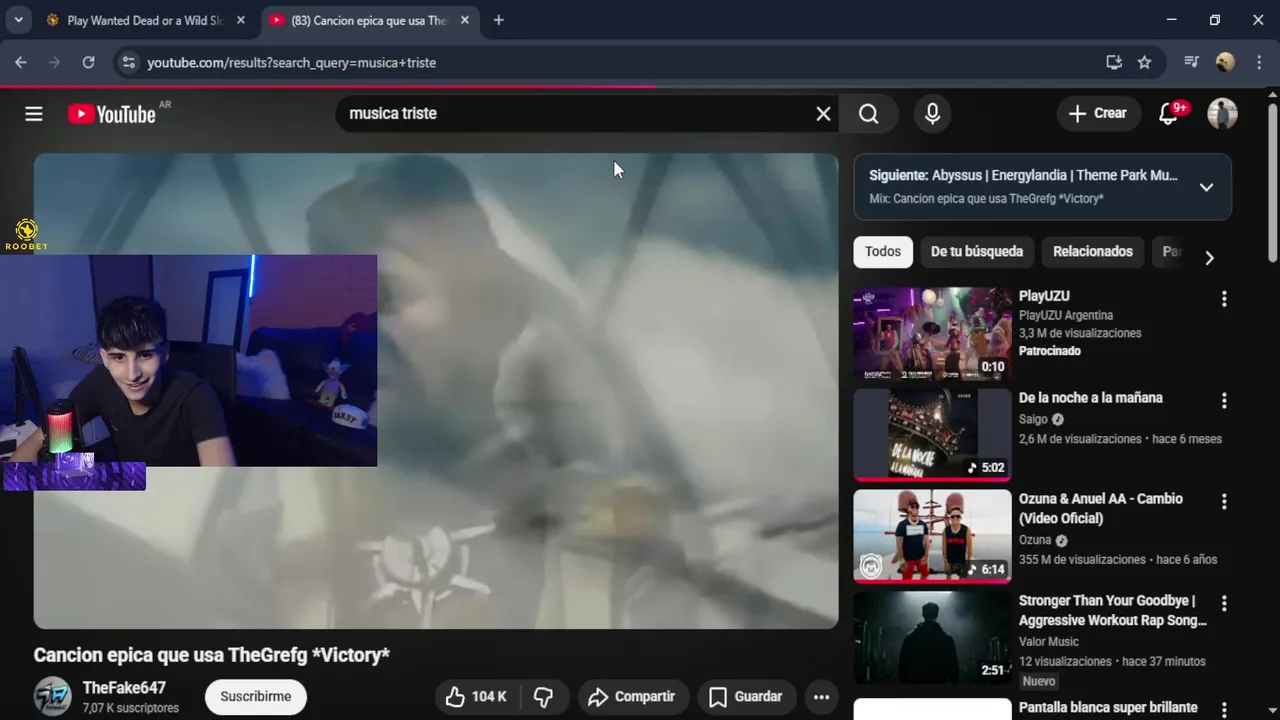Open the account avatar menu
This screenshot has width=1280, height=720.
1222,114
